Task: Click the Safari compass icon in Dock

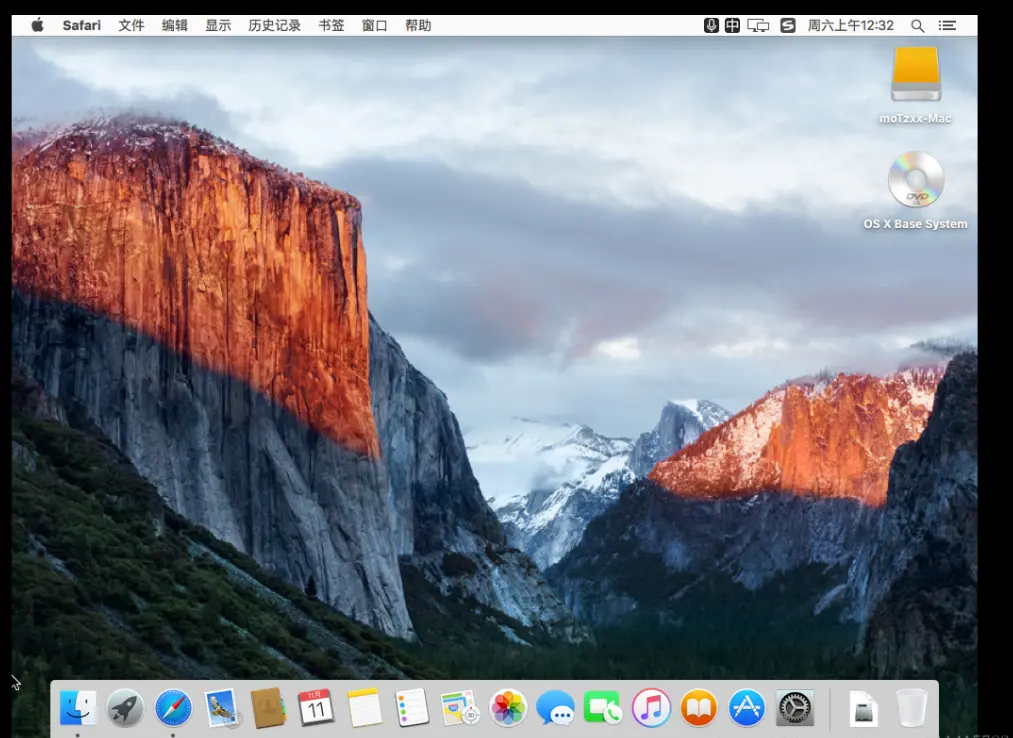Action: (173, 708)
